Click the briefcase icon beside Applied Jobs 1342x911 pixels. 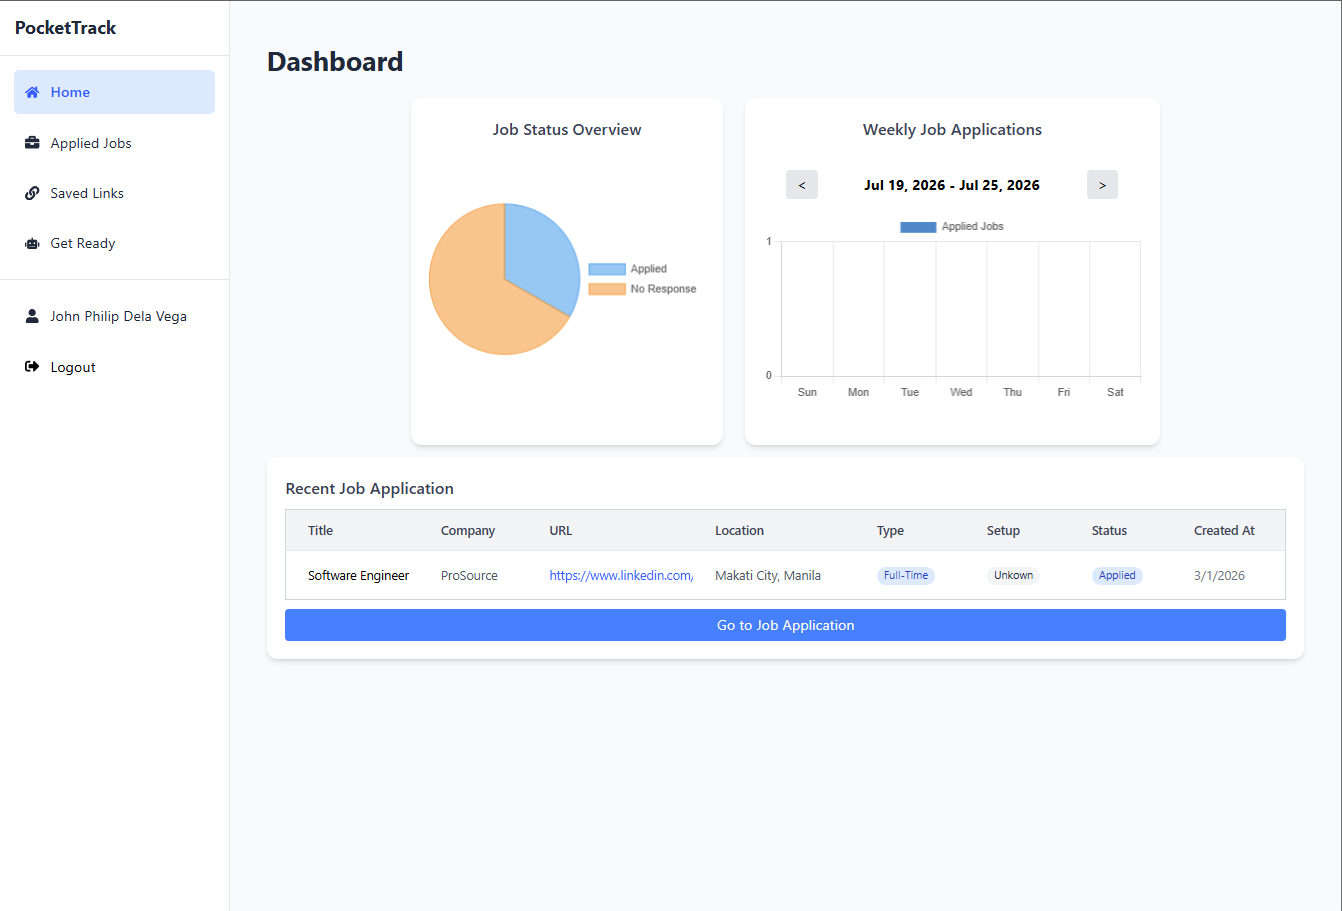point(32,143)
